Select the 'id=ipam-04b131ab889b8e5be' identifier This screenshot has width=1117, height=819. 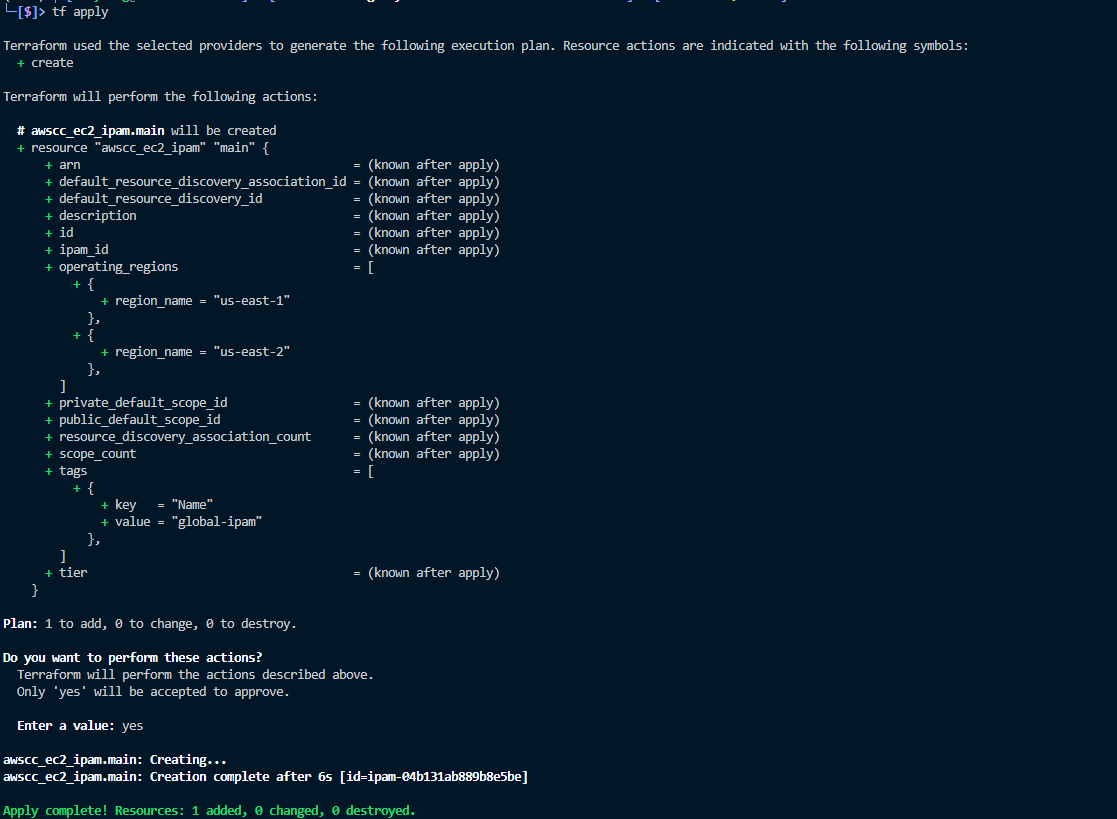click(434, 777)
